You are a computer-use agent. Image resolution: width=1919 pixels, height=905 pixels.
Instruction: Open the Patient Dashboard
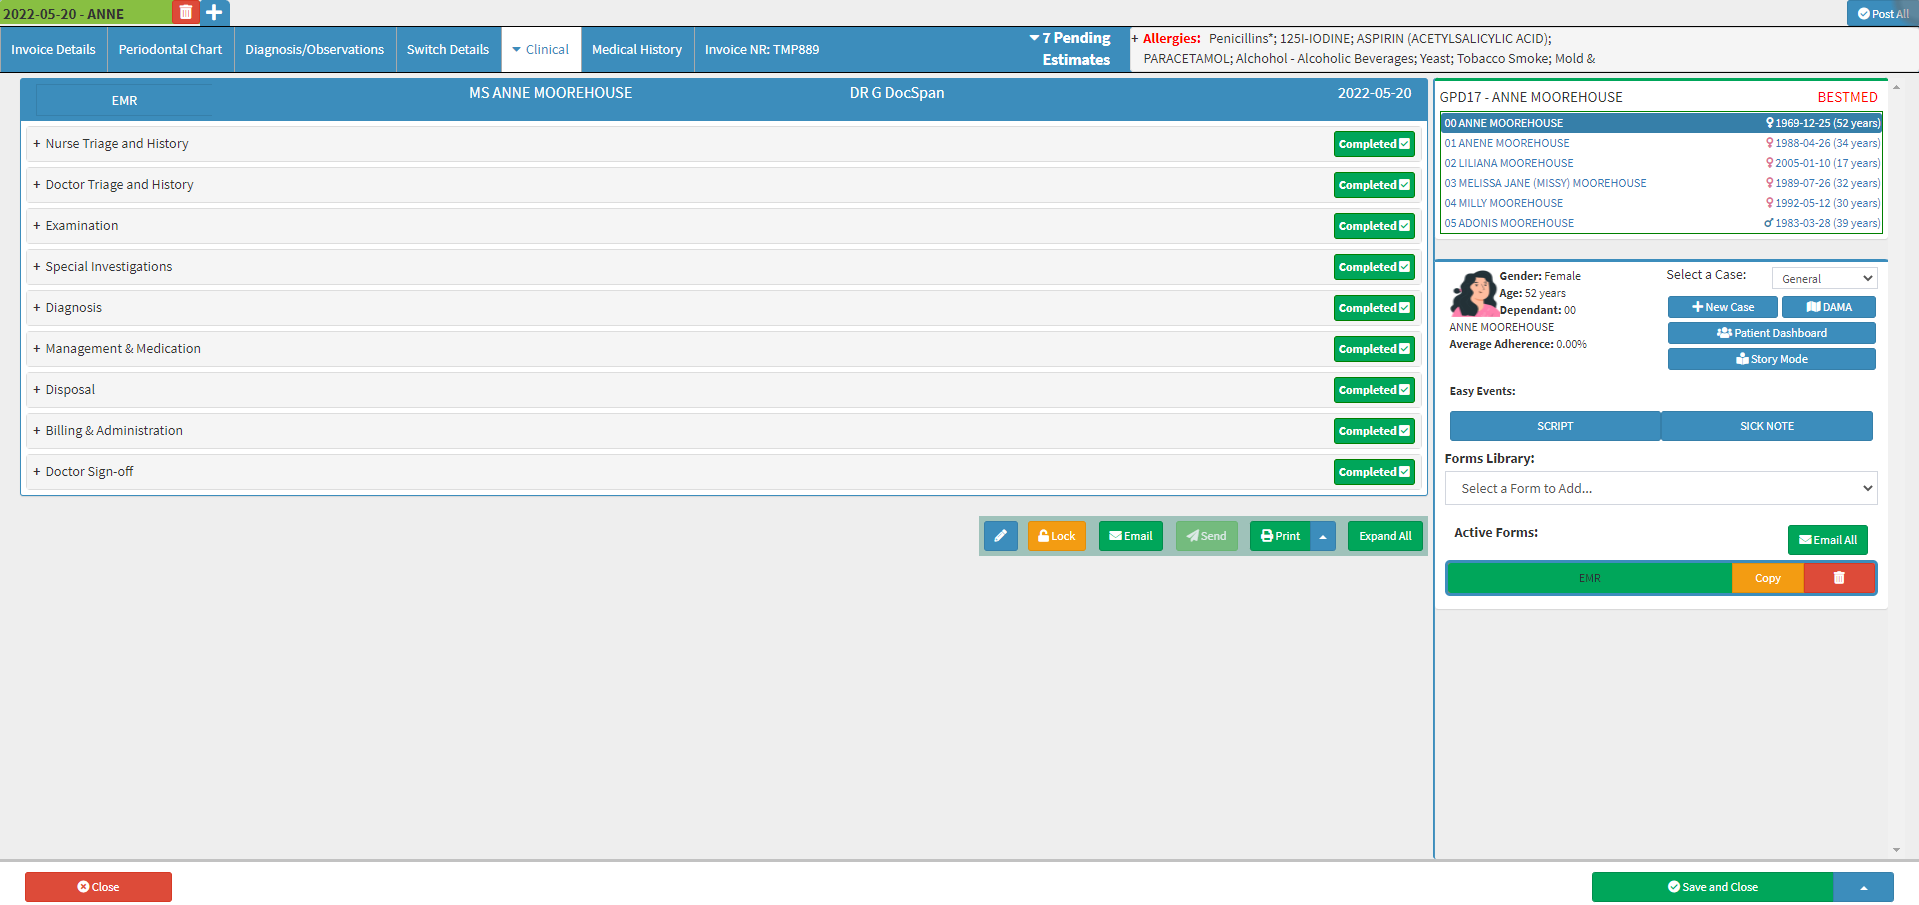click(1771, 333)
